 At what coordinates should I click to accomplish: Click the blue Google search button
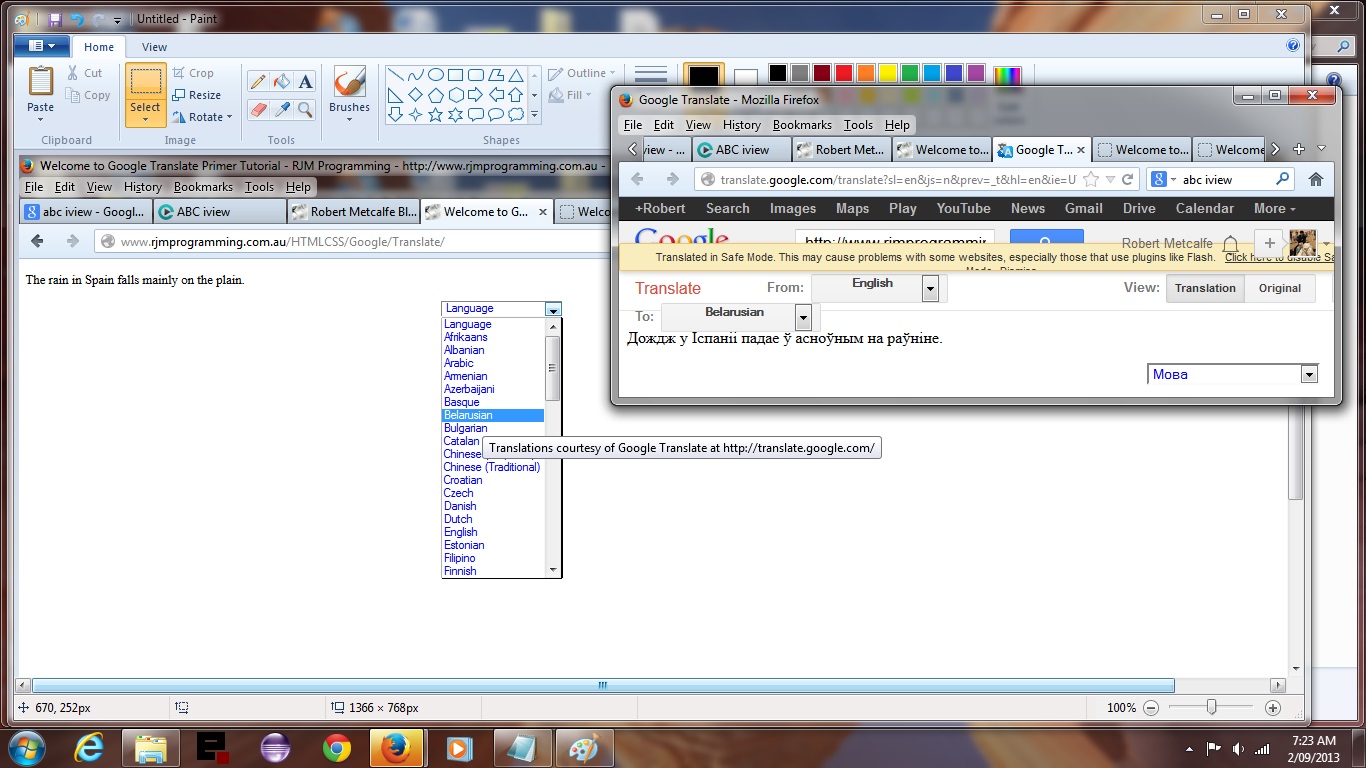tap(1046, 238)
